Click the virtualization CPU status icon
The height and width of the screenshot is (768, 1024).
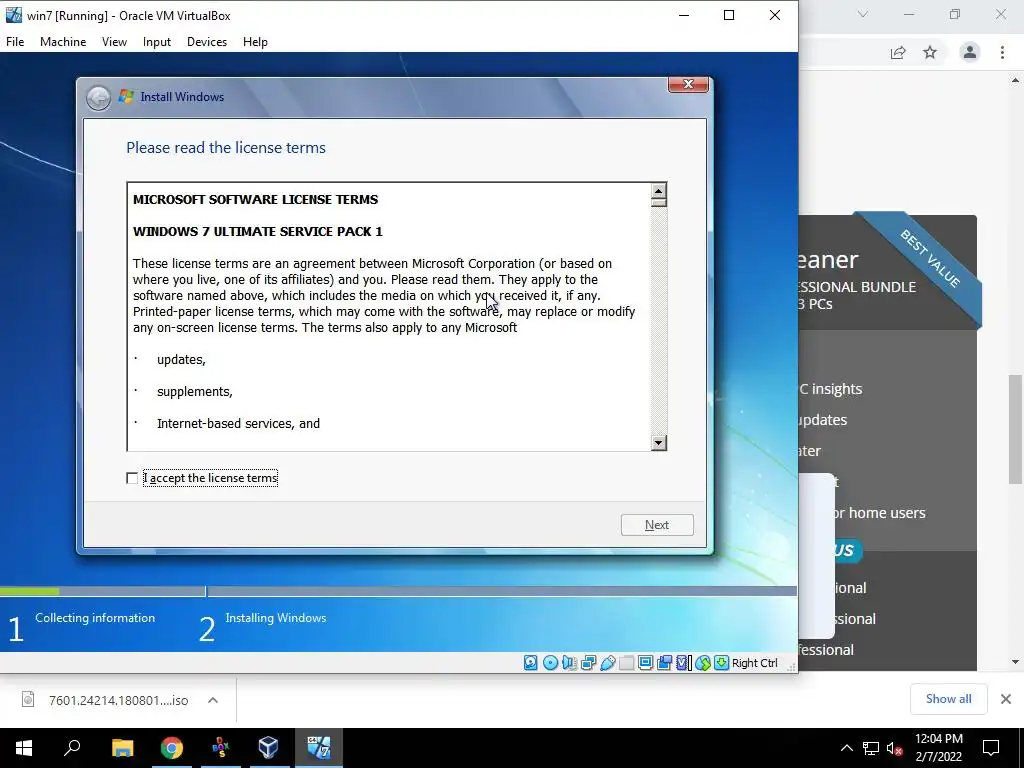(x=682, y=663)
